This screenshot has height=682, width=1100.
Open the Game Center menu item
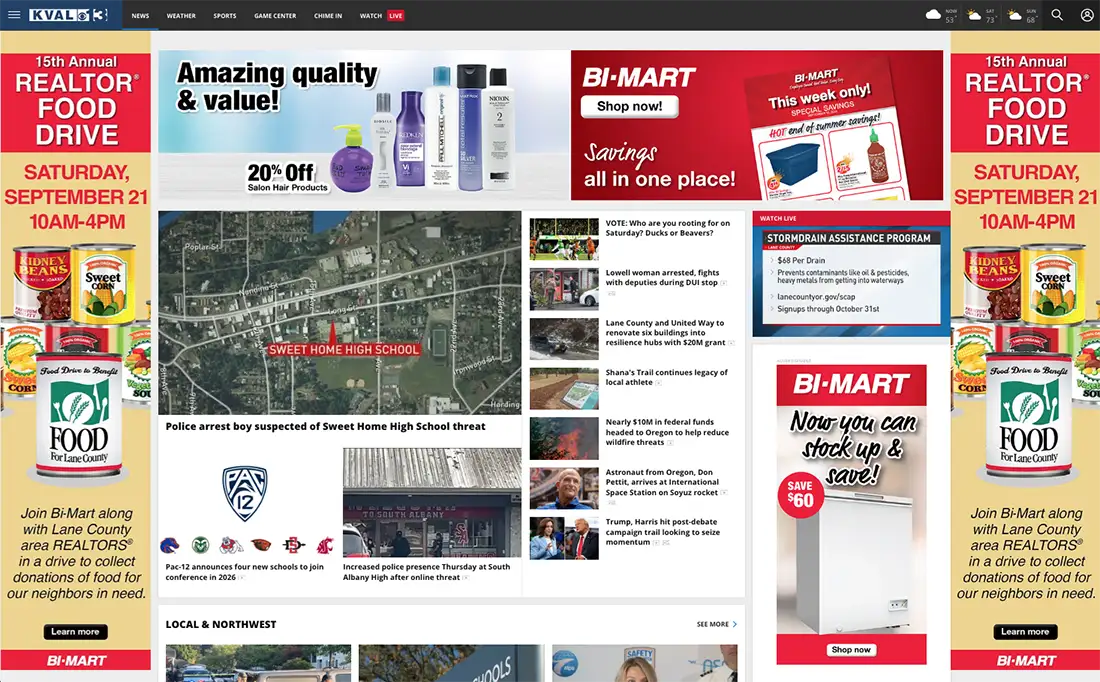[x=275, y=15]
